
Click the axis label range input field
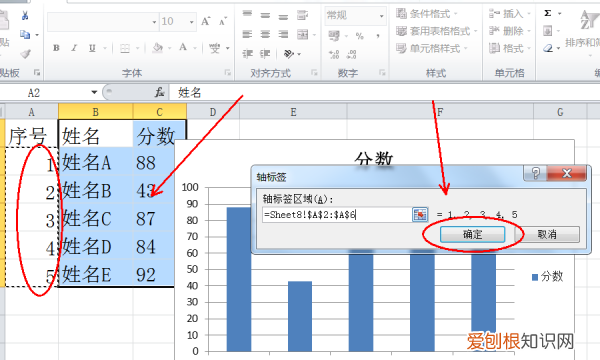[x=337, y=215]
